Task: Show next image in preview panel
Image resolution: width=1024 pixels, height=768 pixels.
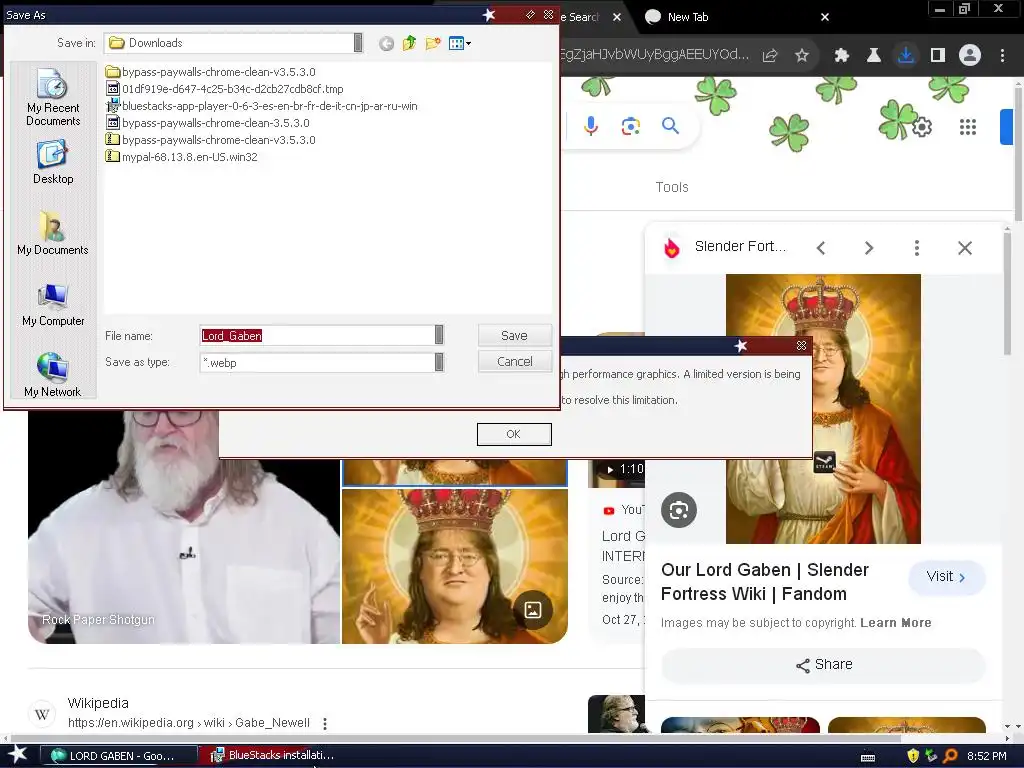Action: coord(869,248)
